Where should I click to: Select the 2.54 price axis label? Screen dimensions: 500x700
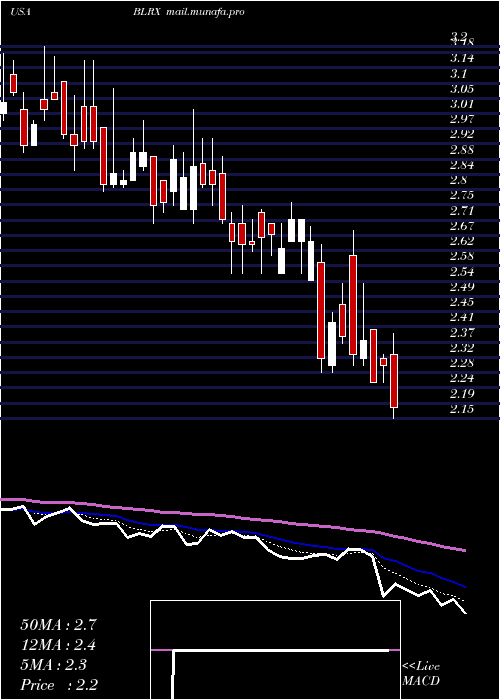(x=462, y=272)
